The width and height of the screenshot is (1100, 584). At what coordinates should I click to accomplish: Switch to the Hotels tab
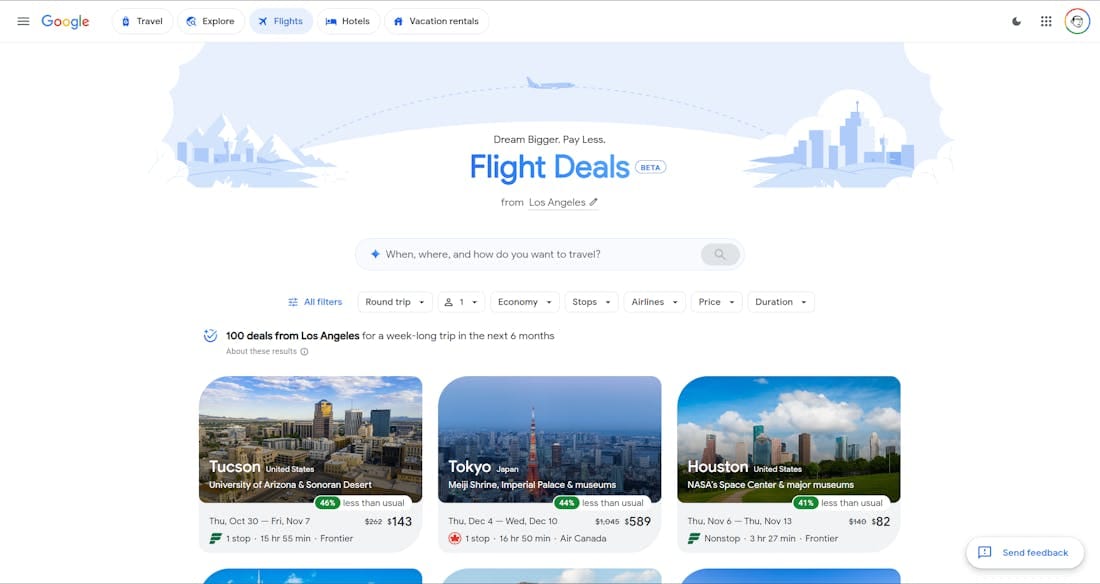coord(348,21)
